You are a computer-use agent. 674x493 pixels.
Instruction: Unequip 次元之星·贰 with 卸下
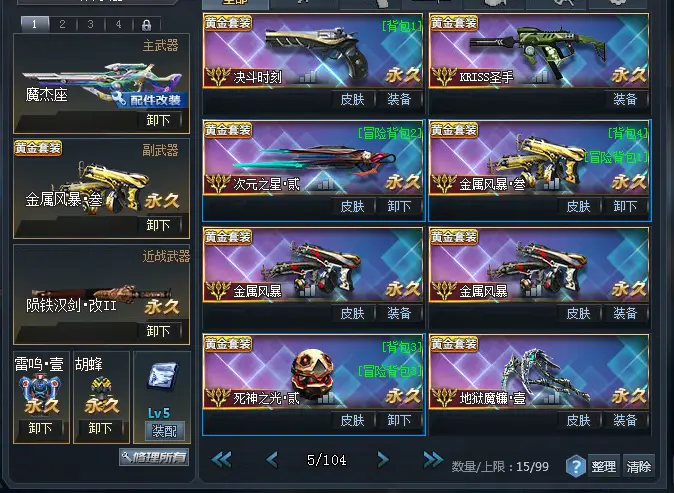click(x=399, y=206)
